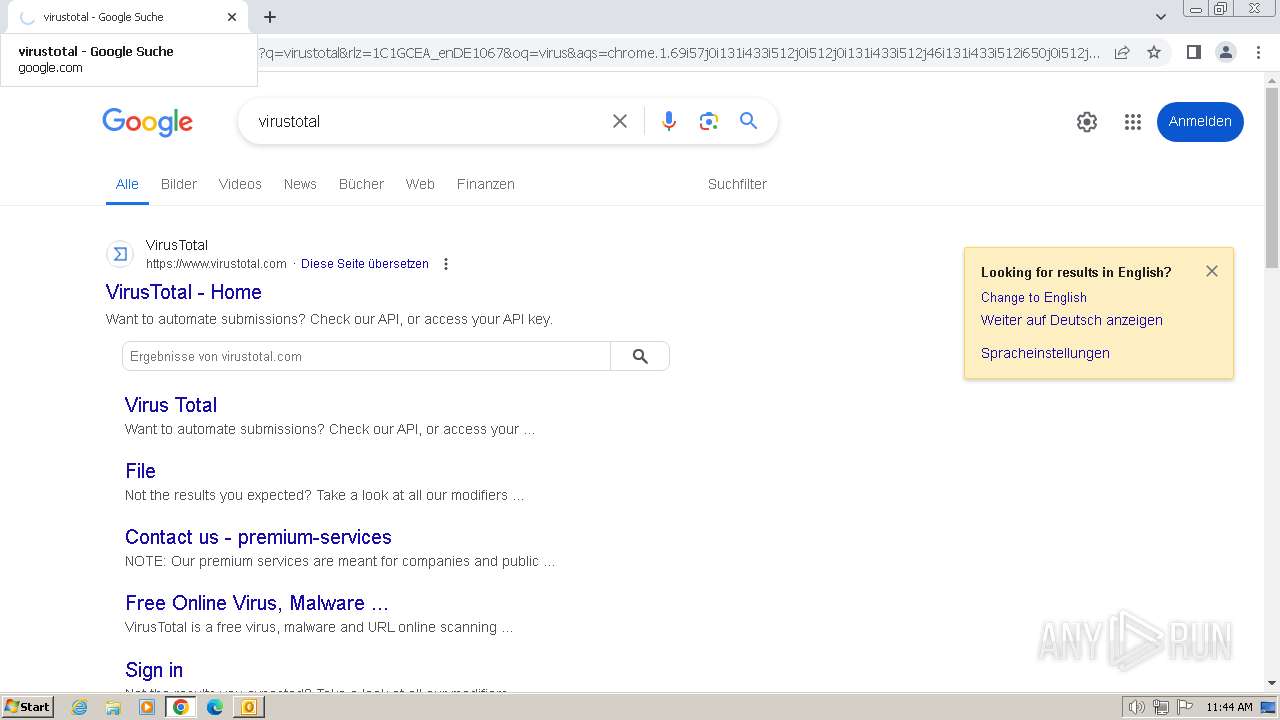Focus the main Google search field

pos(427,121)
